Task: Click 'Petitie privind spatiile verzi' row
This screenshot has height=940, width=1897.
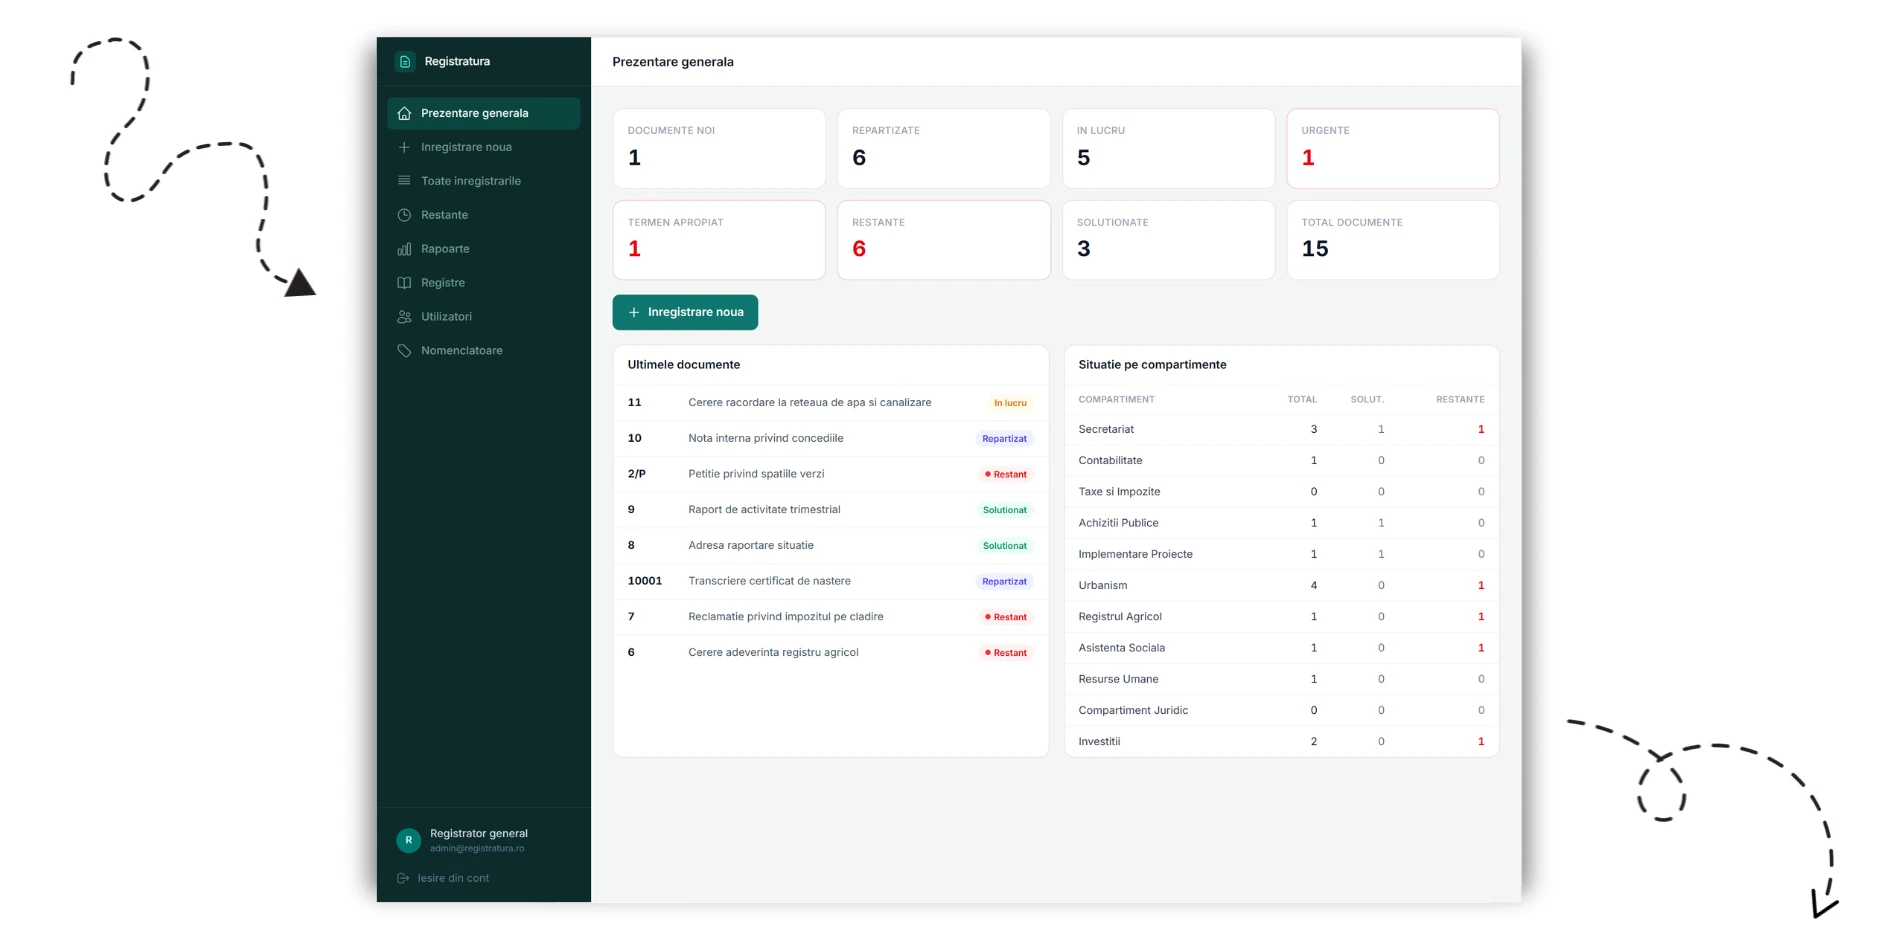Action: 831,475
